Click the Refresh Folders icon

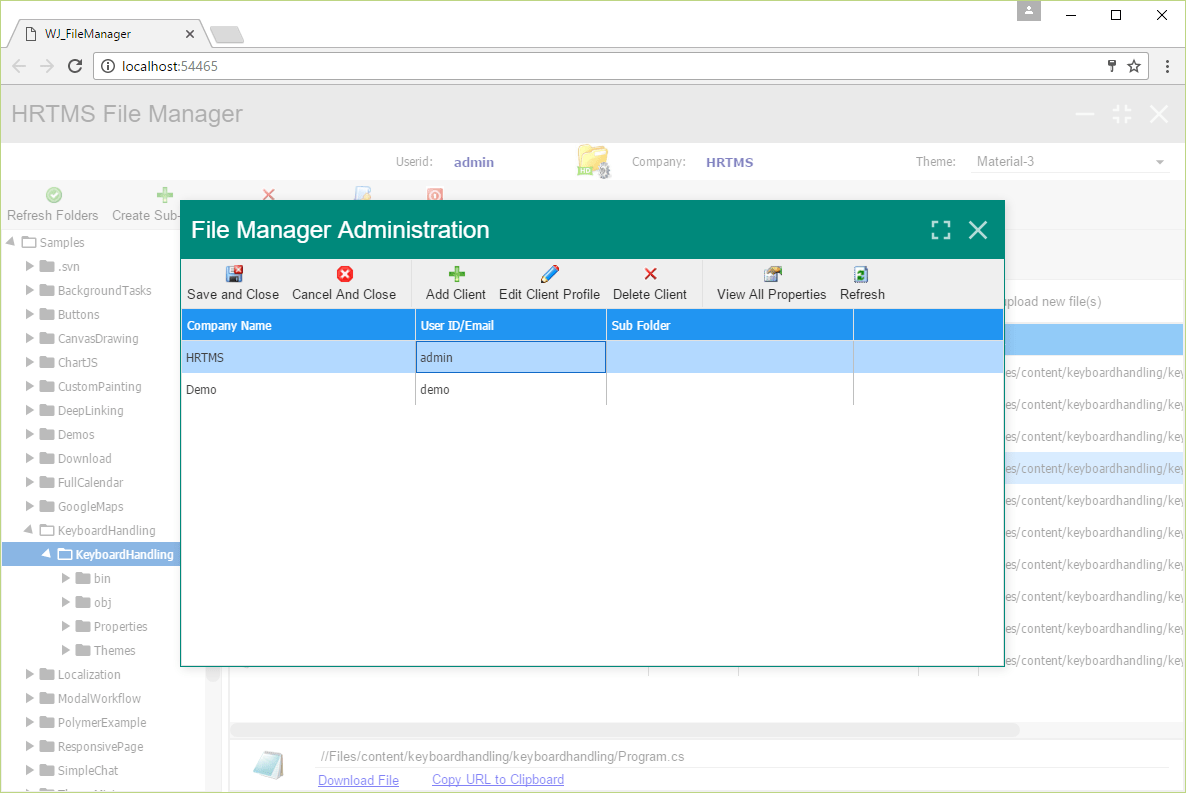coord(54,194)
